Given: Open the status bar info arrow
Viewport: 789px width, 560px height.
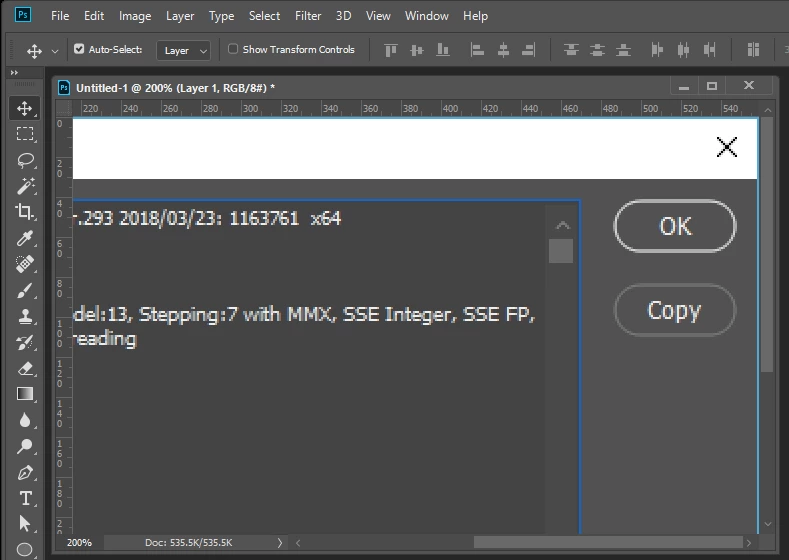Looking at the screenshot, I should click(x=280, y=542).
